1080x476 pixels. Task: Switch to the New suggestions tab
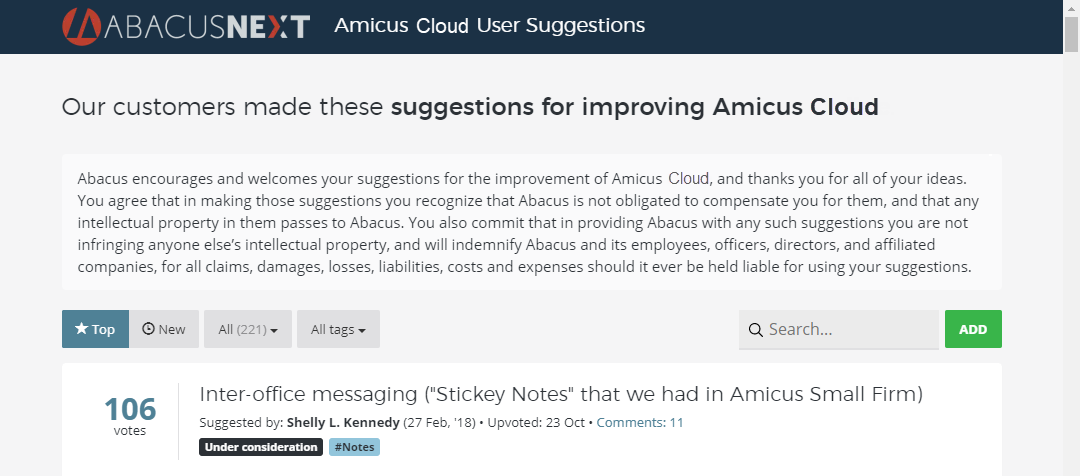(164, 329)
